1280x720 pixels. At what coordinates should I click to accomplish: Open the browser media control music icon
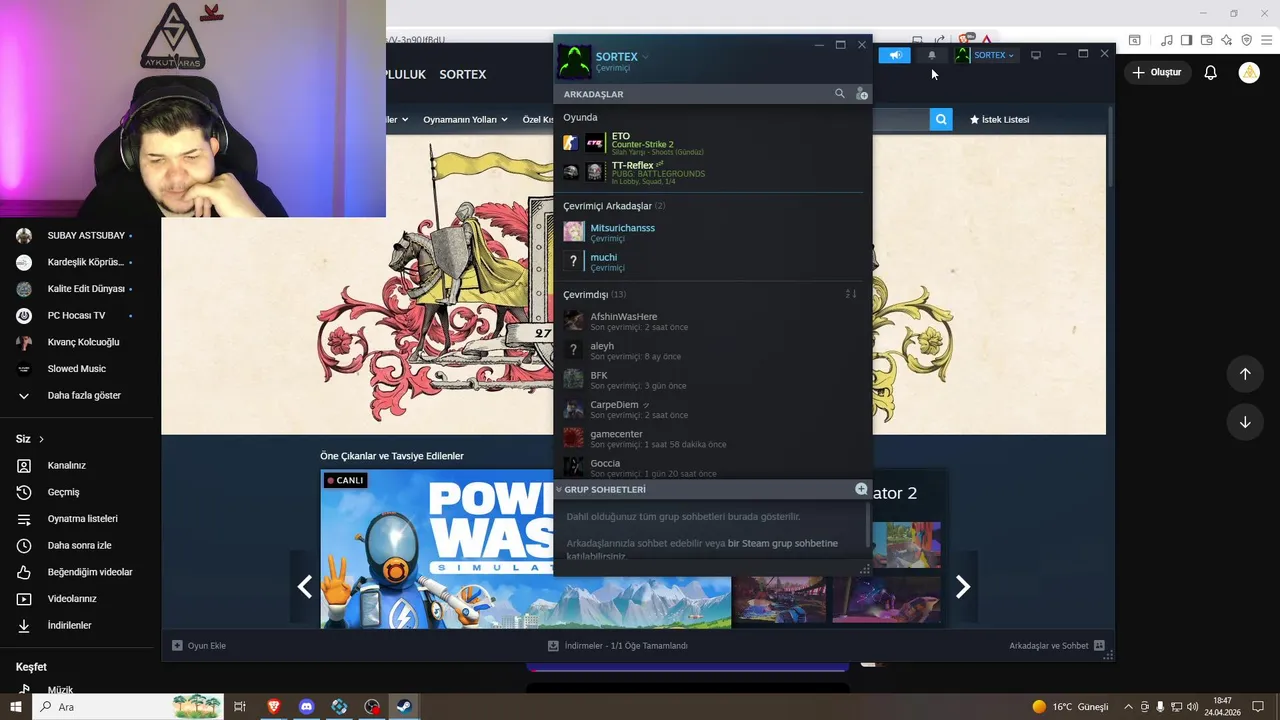coord(1166,40)
